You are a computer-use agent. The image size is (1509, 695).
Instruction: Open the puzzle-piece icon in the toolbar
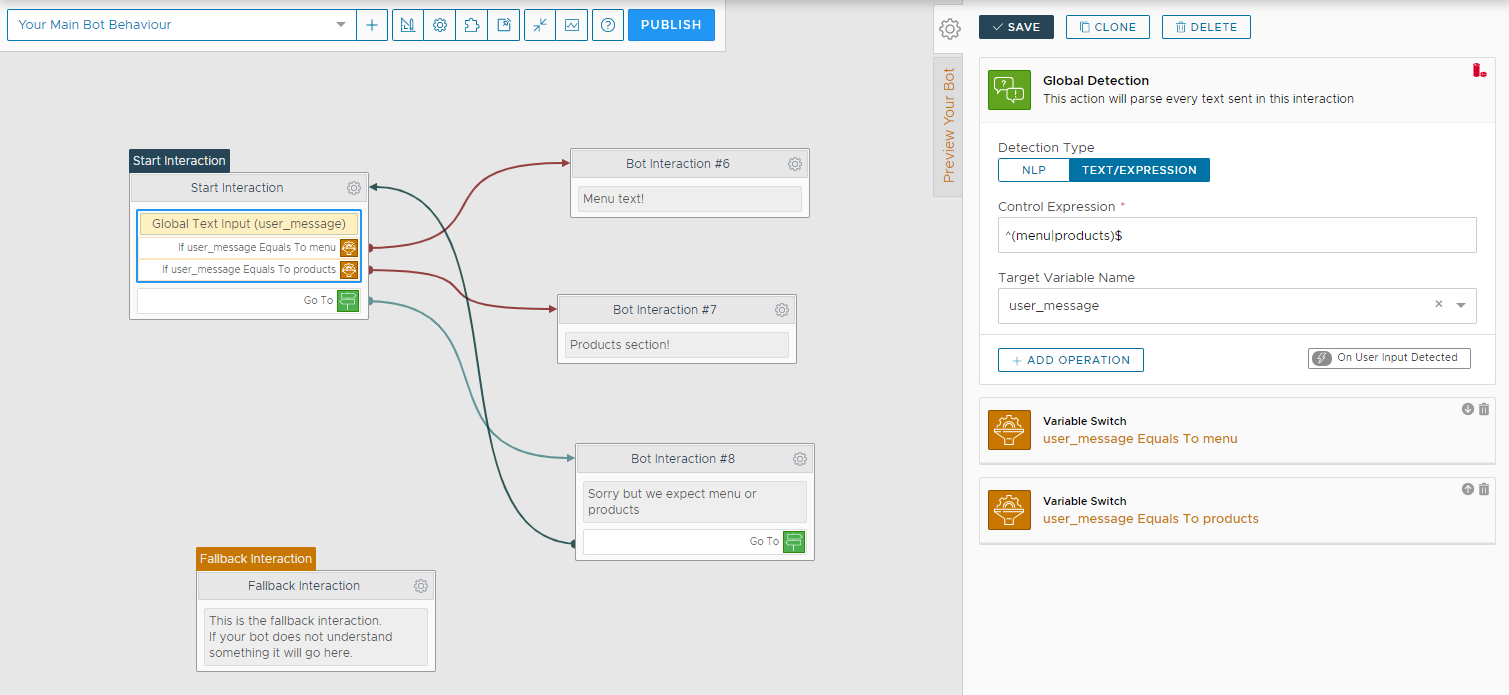(471, 25)
